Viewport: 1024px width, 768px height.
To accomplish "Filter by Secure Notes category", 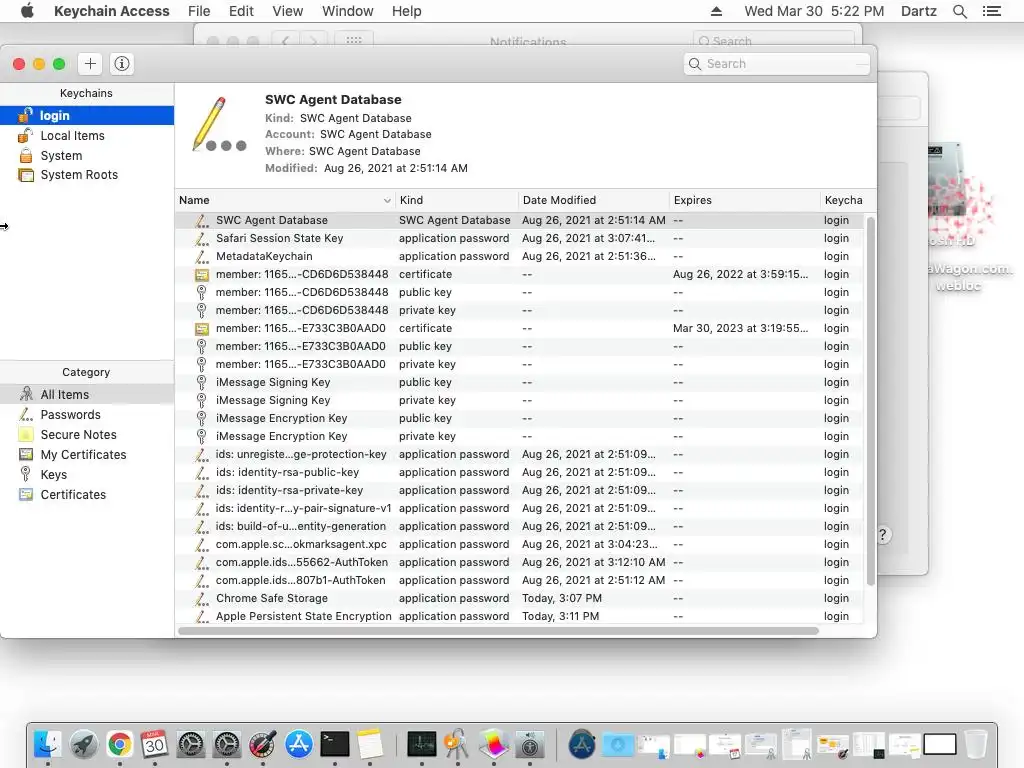I will [x=87, y=435].
